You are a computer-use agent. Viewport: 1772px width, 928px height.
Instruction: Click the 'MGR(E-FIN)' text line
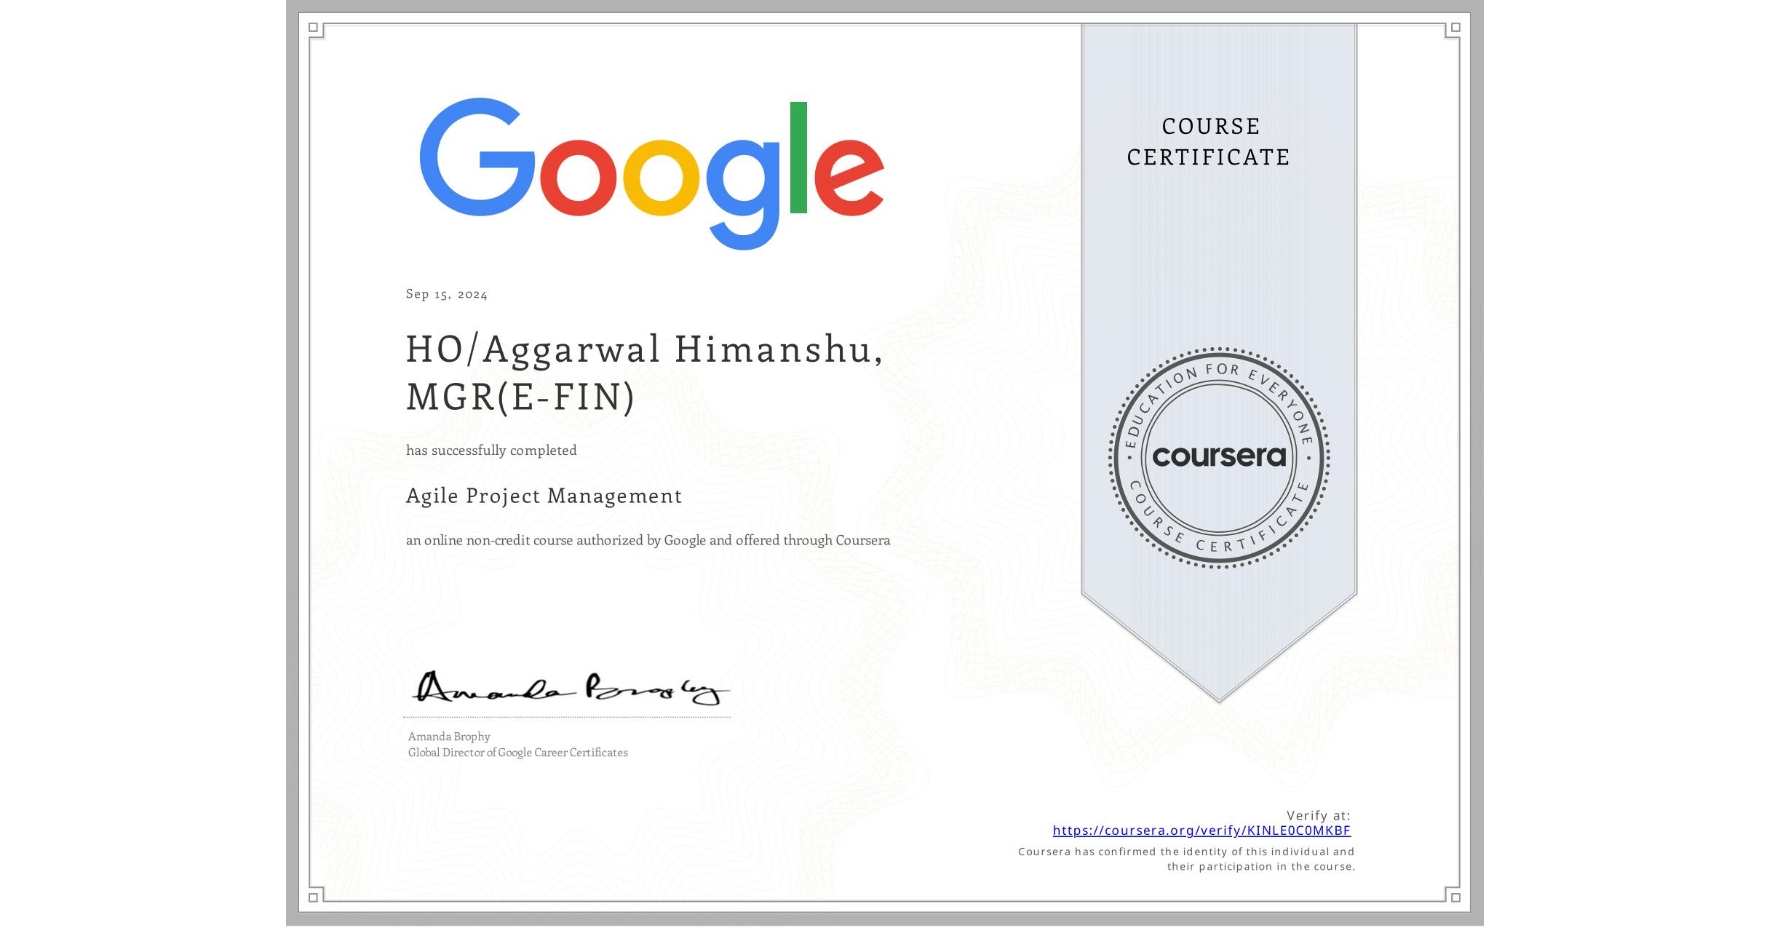point(520,397)
